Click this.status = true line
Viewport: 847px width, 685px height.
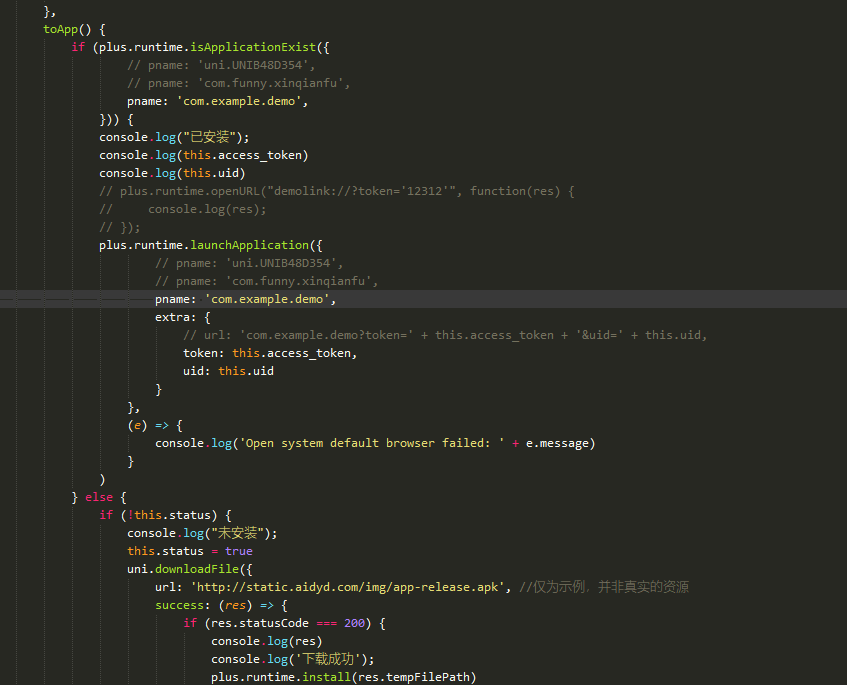pos(190,551)
